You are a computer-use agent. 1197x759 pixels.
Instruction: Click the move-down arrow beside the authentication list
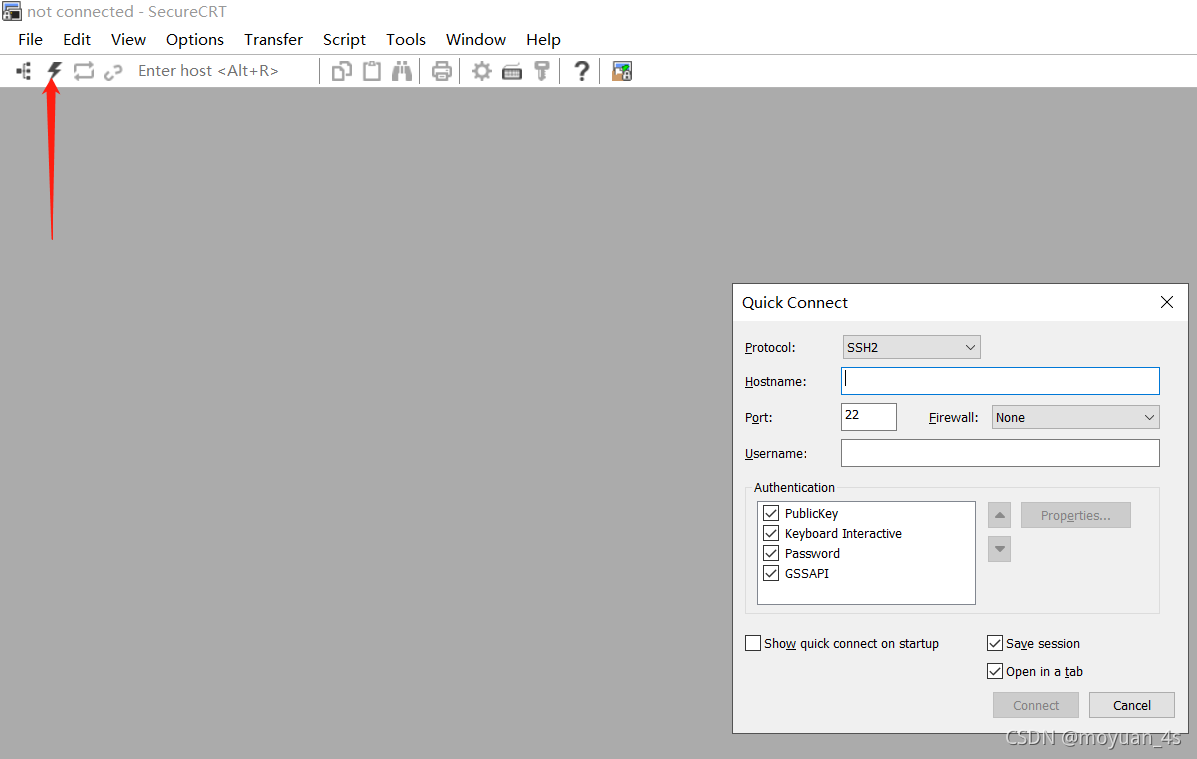[x=999, y=549]
